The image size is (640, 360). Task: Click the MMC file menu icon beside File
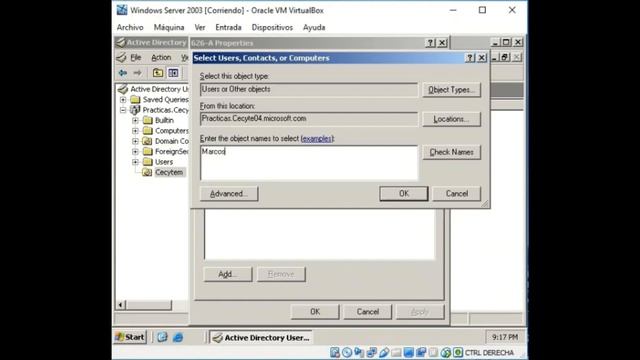(121, 58)
